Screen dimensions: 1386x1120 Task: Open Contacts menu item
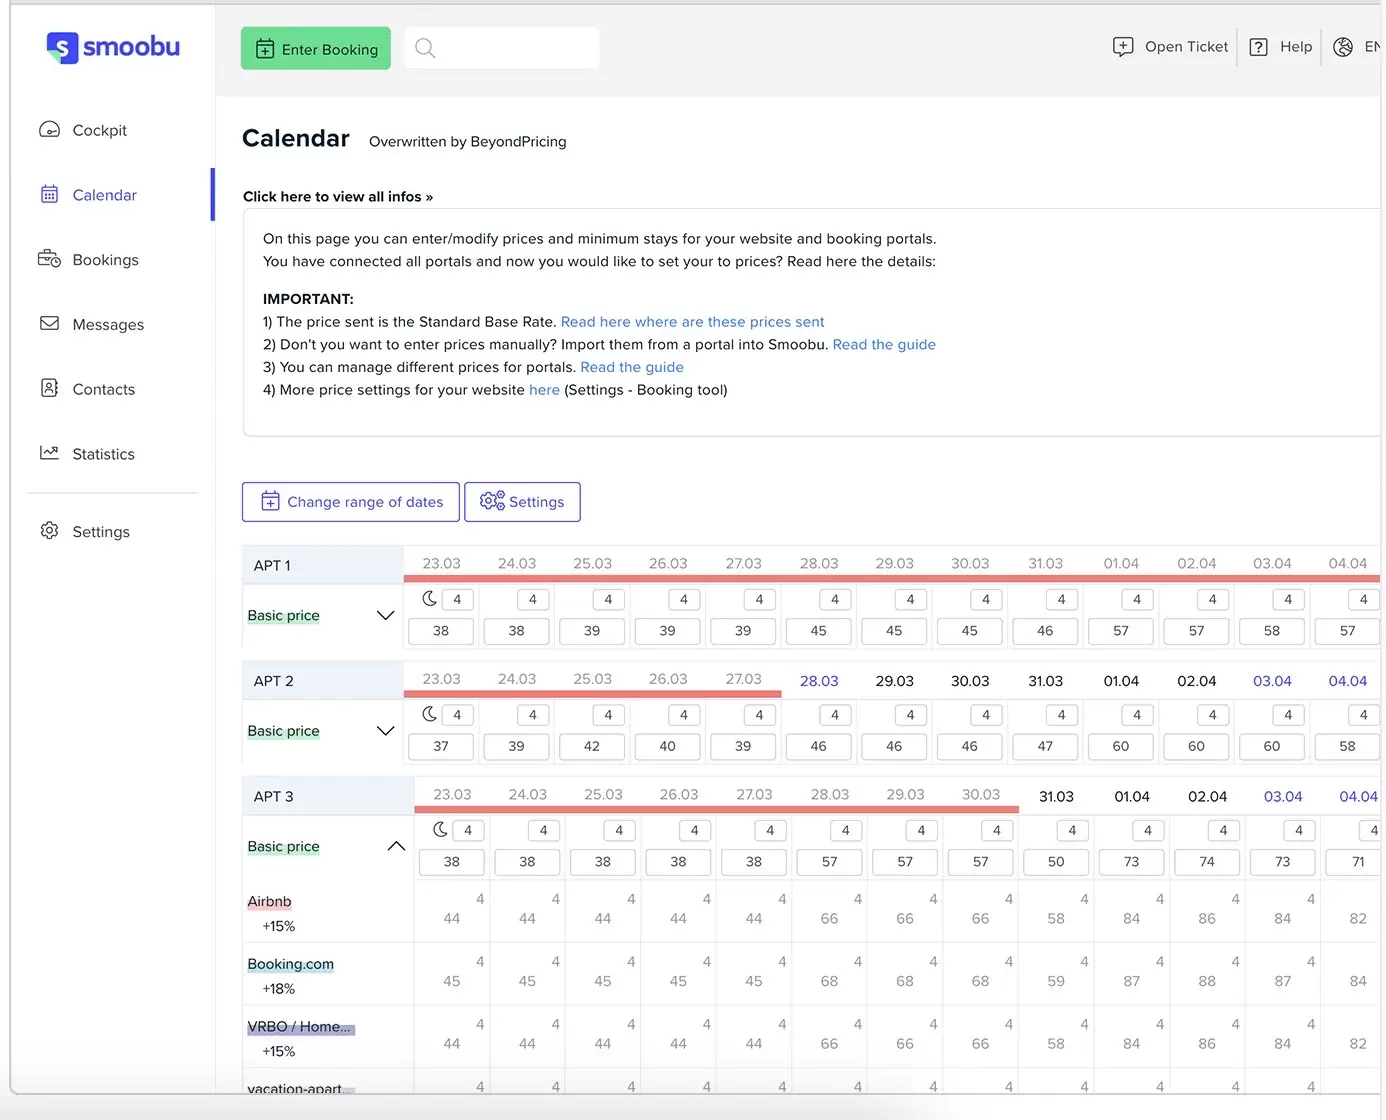104,390
